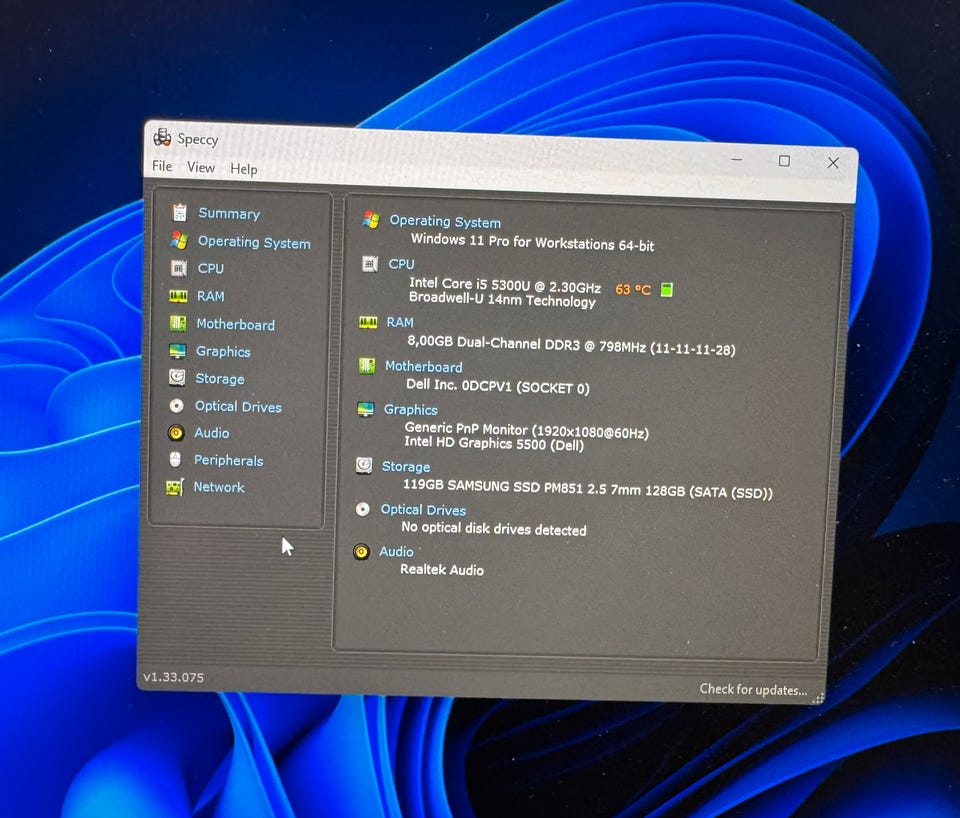Click the Graphics monitor icon in sidebar
This screenshot has height=818, width=960.
[x=178, y=351]
